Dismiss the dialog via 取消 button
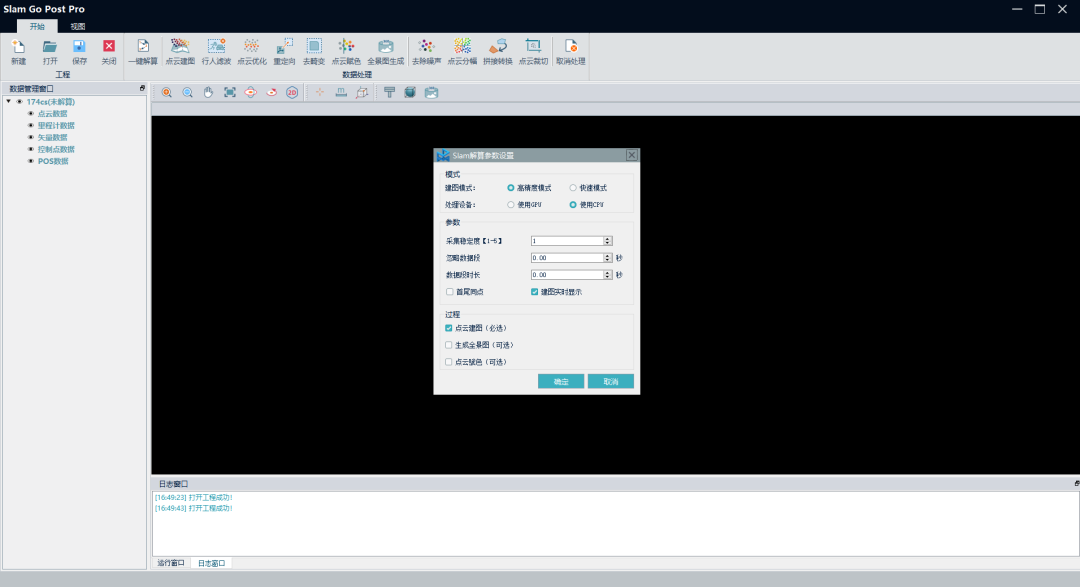 (611, 380)
